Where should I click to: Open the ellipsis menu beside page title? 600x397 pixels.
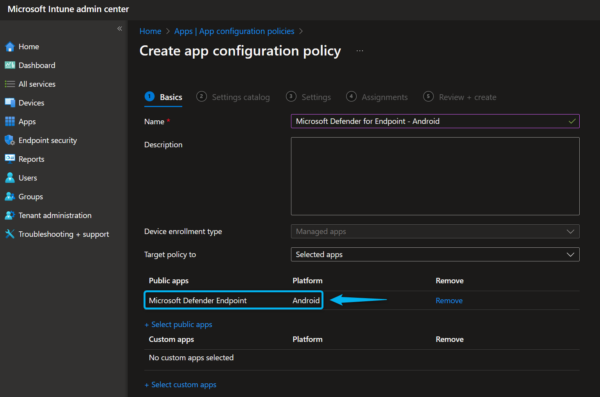click(360, 51)
